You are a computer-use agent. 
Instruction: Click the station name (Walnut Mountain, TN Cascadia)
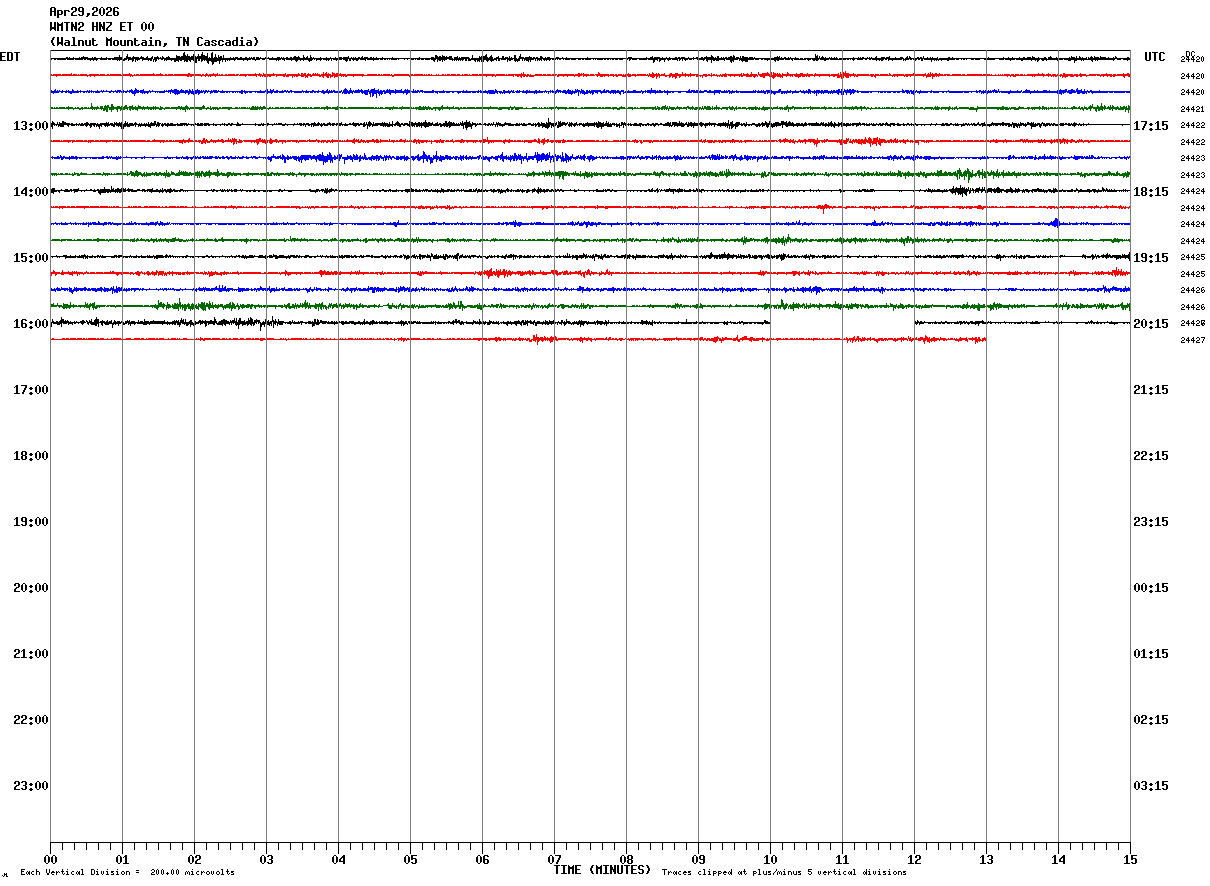point(154,42)
